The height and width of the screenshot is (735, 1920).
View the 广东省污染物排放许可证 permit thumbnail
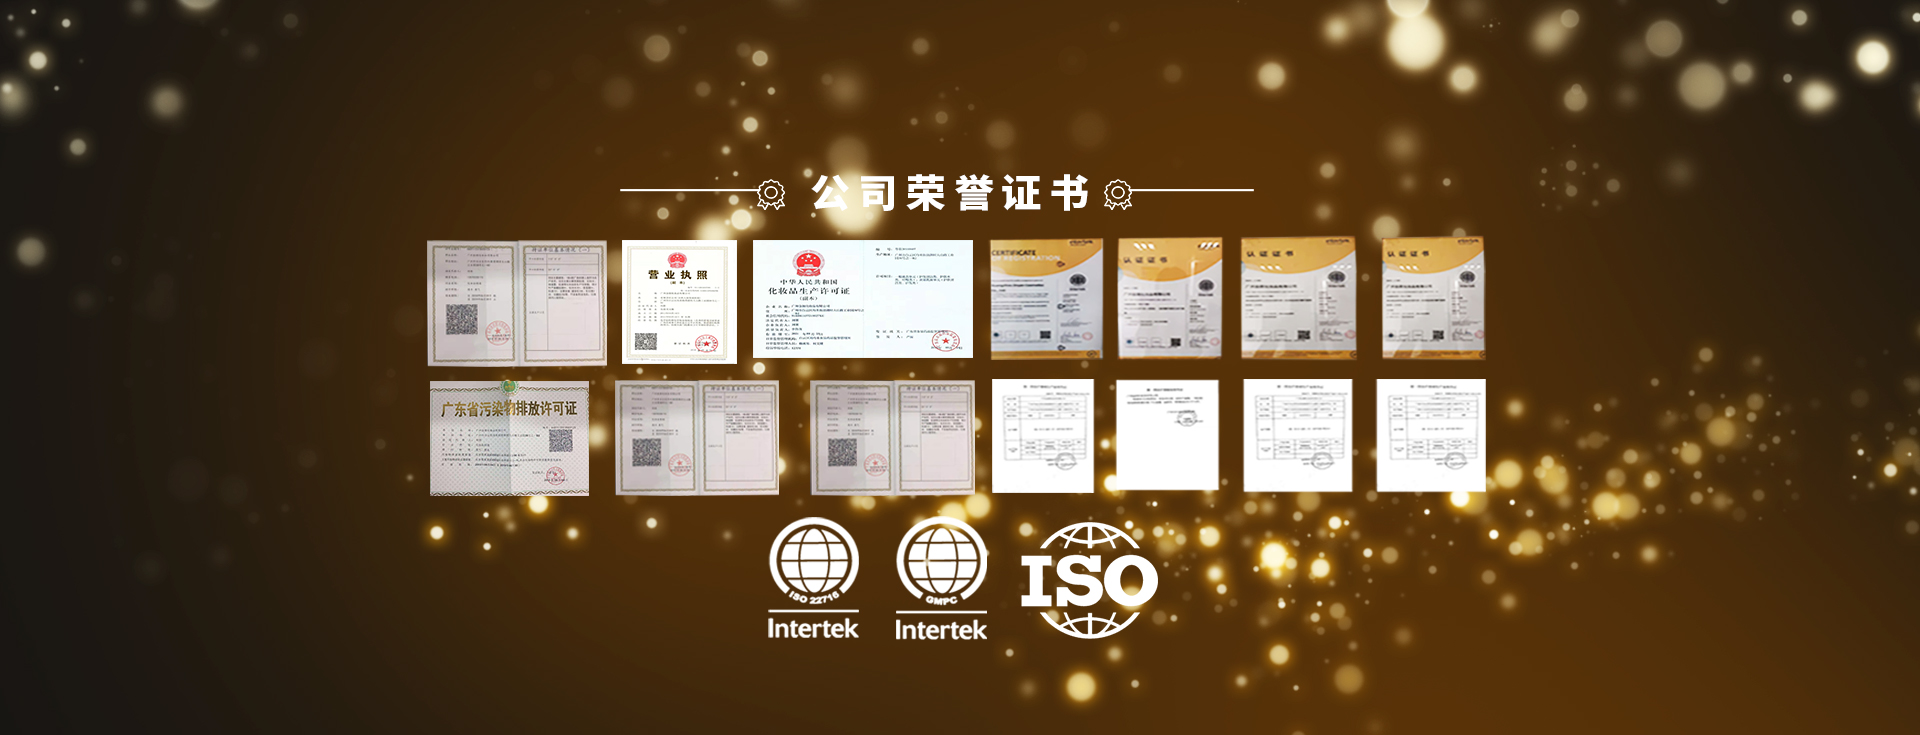tap(509, 438)
